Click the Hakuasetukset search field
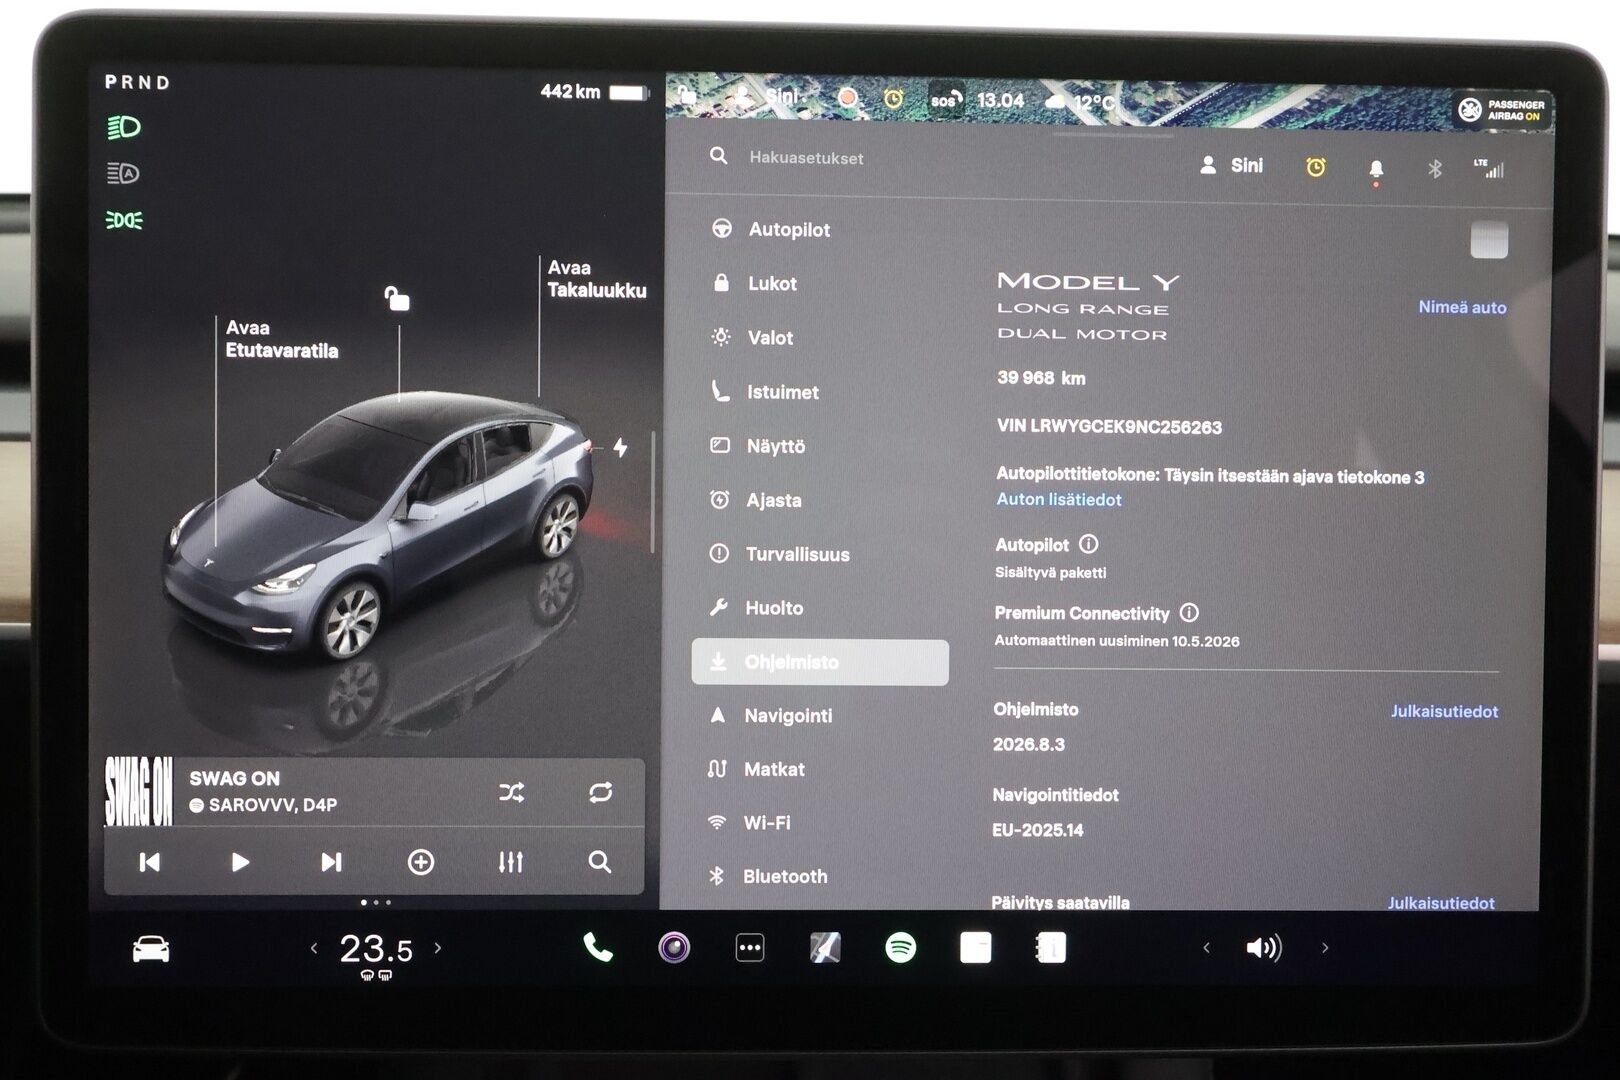This screenshot has height=1080, width=1620. (x=806, y=158)
